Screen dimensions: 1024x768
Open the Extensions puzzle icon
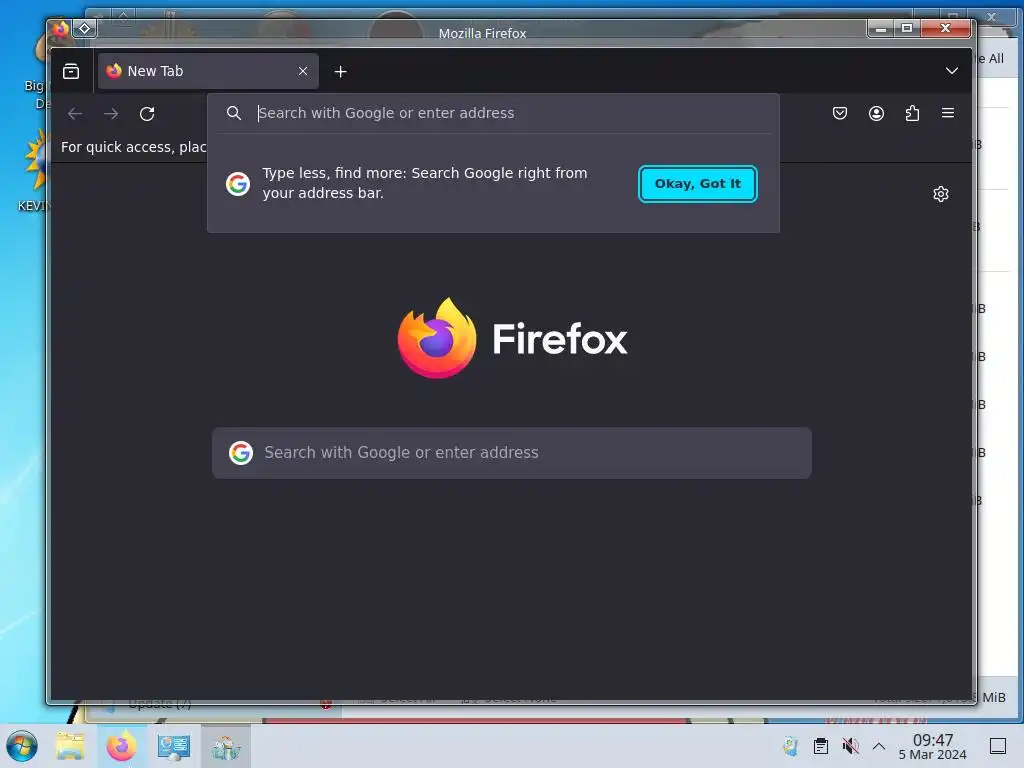(x=912, y=113)
